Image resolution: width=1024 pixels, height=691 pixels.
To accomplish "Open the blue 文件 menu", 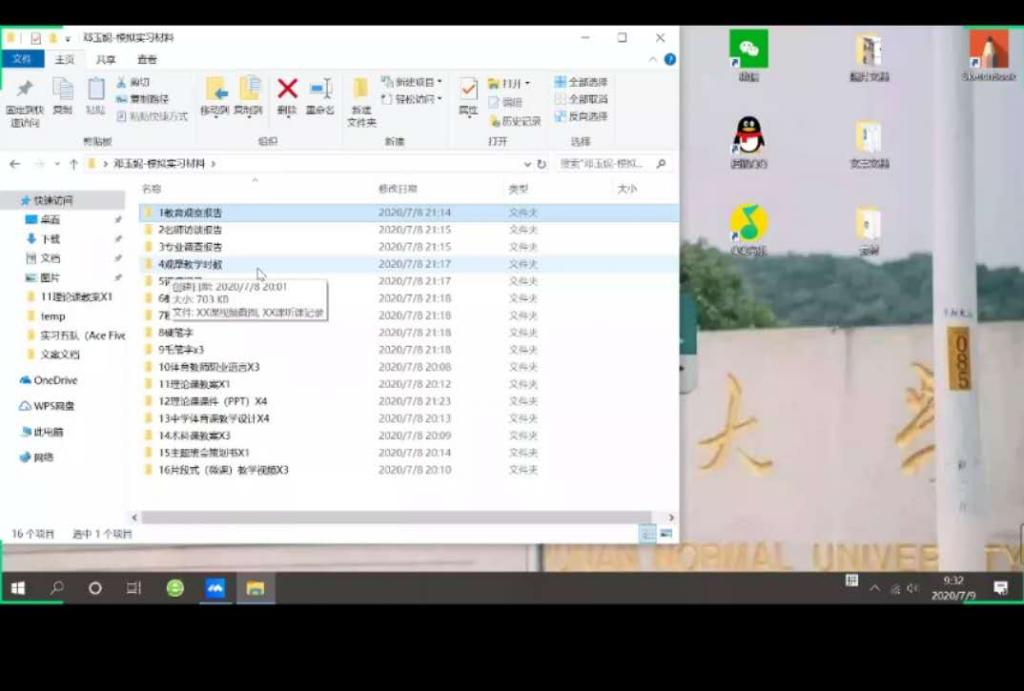I will click(x=22, y=60).
